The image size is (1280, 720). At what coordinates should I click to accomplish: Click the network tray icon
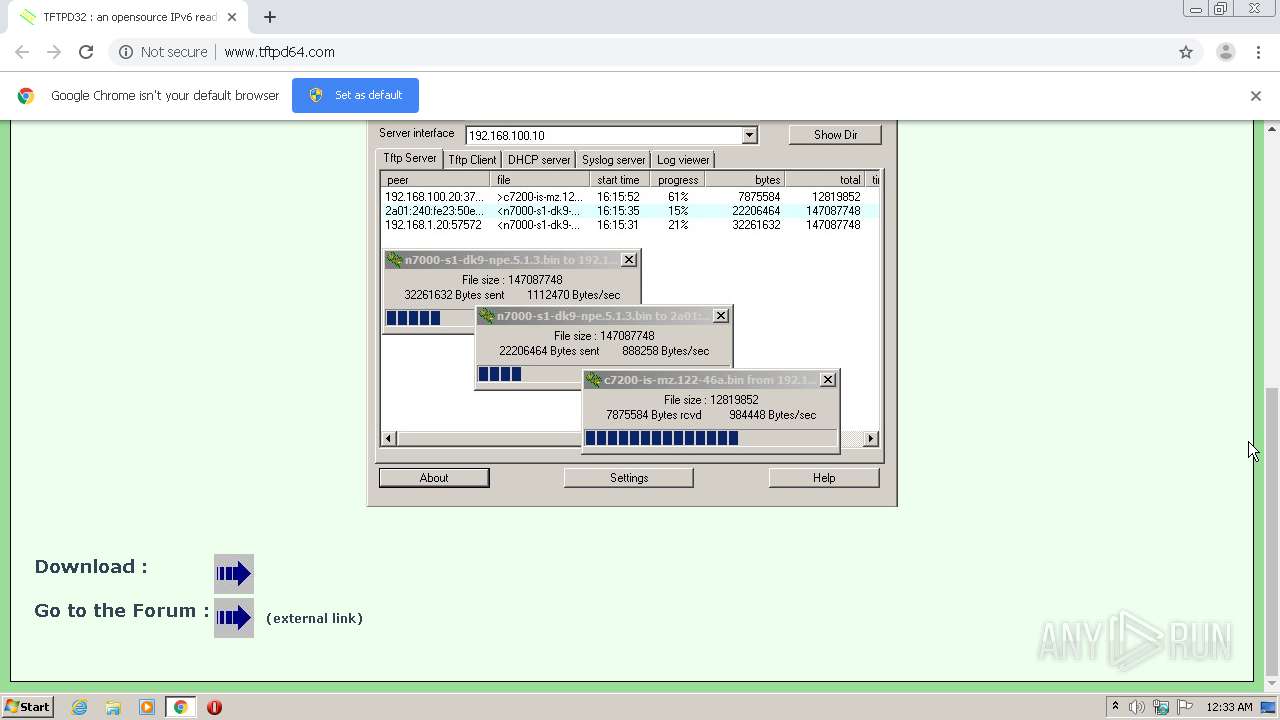click(1161, 707)
